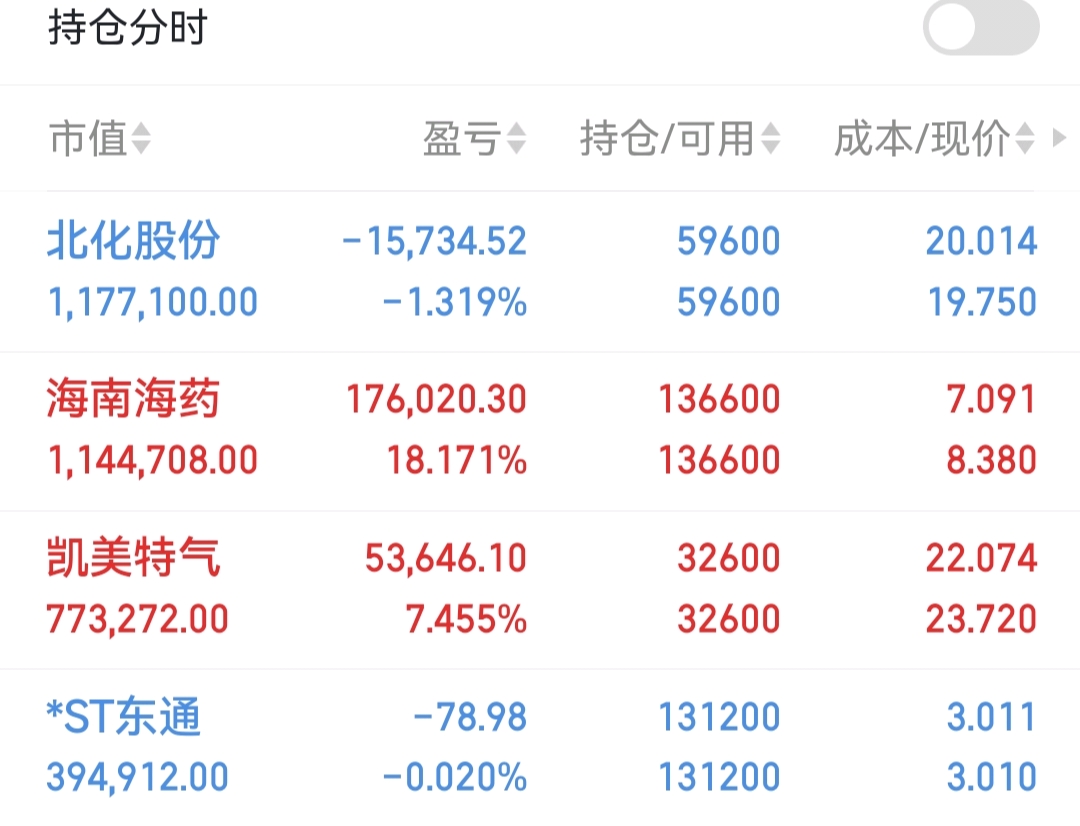Select 海南海药 holding quantity 136600

pos(719,400)
